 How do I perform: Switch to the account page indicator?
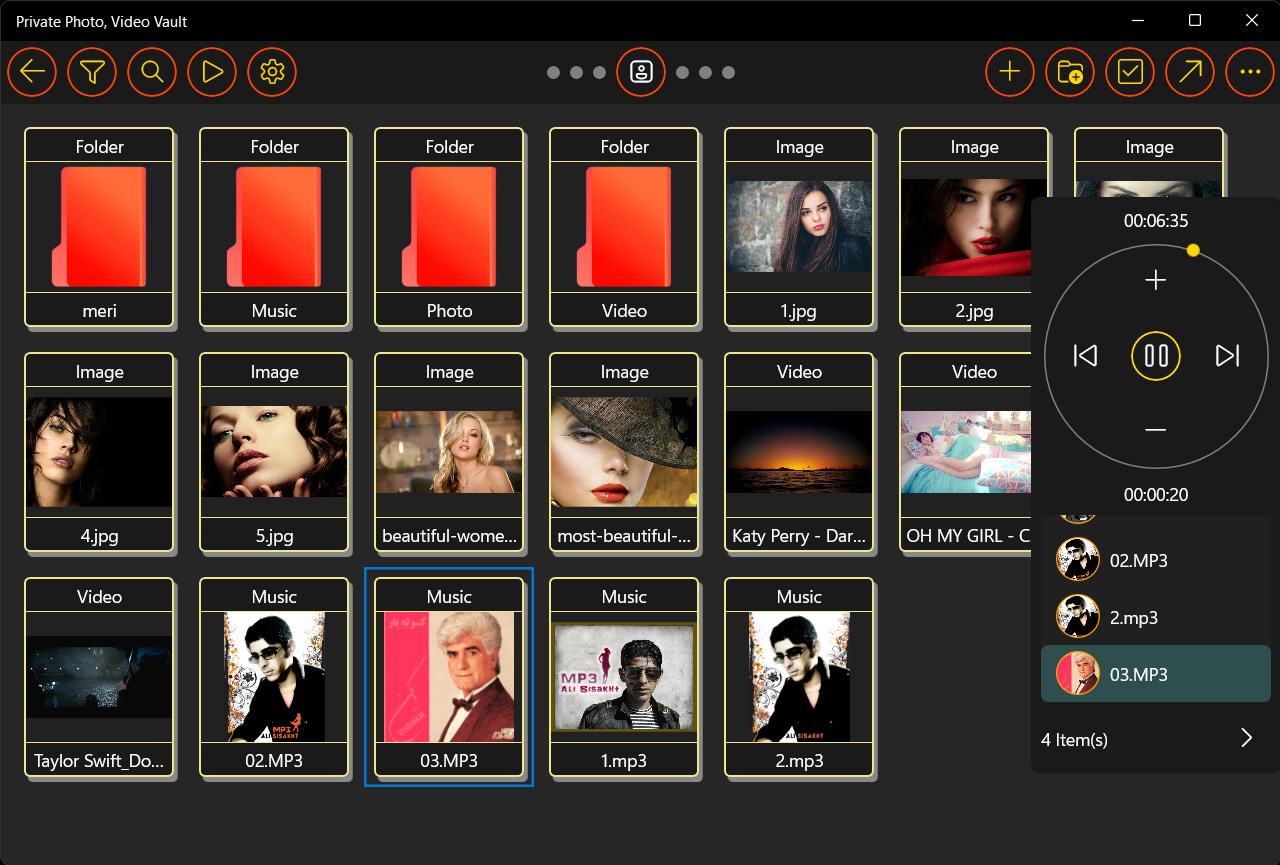[641, 72]
